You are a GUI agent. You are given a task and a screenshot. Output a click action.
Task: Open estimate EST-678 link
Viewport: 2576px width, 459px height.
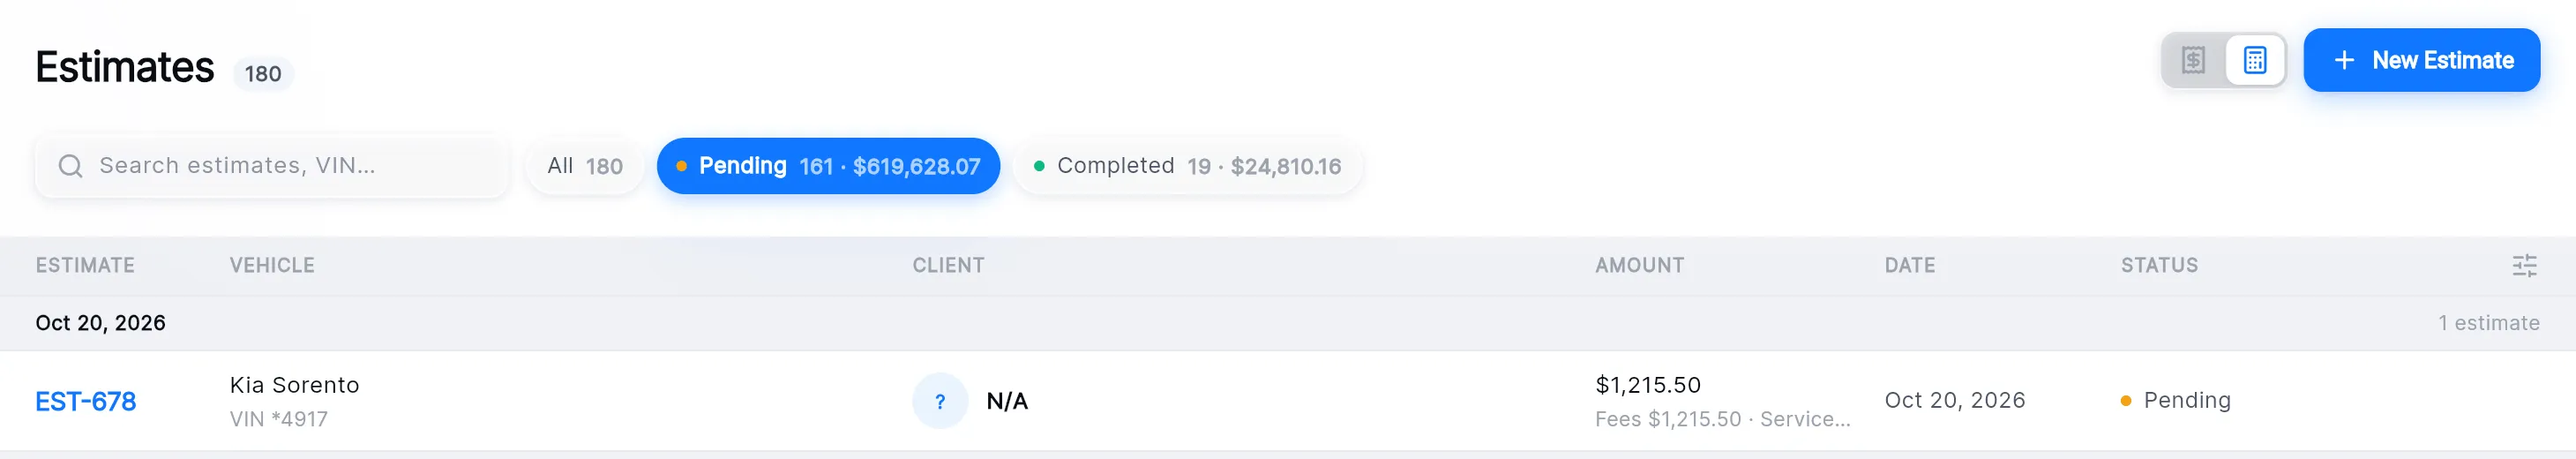pyautogui.click(x=86, y=402)
